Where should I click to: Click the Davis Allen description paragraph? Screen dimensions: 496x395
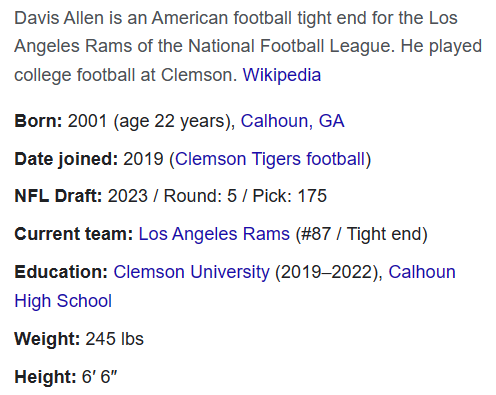tap(248, 46)
